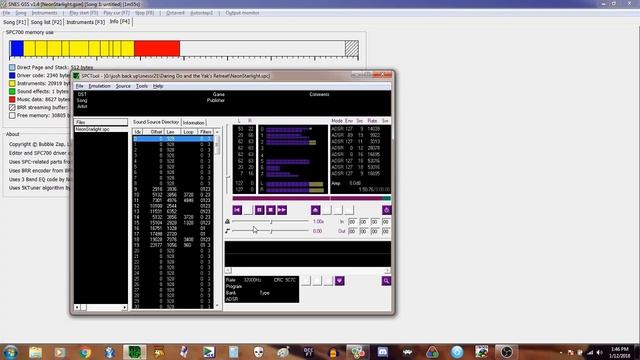This screenshot has height=360, width=640.
Task: Click the purple down-arrow button below waveform
Action: [340, 281]
